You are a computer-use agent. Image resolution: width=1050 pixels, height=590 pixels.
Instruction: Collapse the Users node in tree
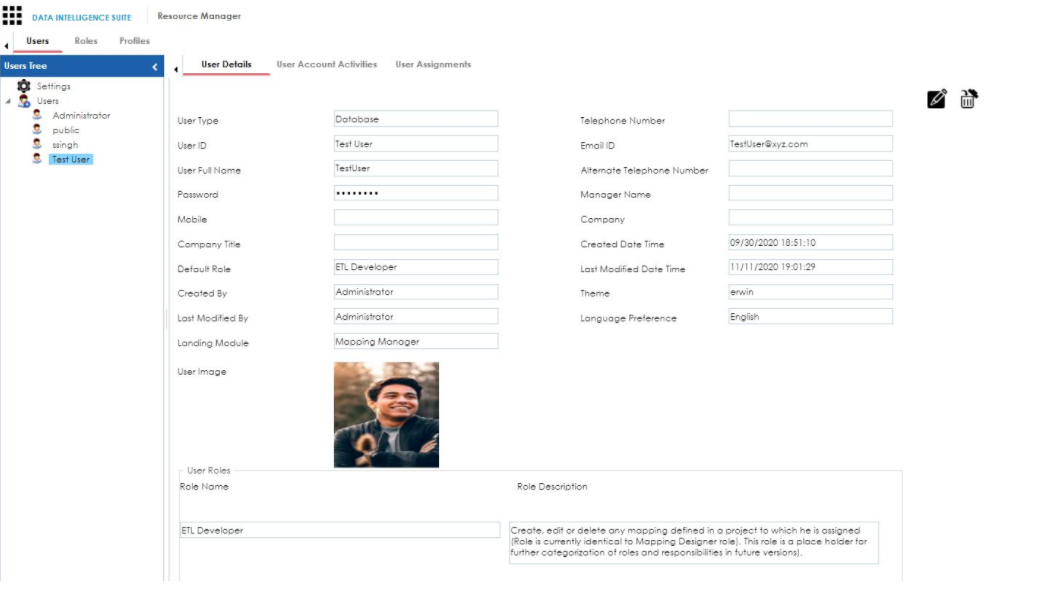pos(8,101)
